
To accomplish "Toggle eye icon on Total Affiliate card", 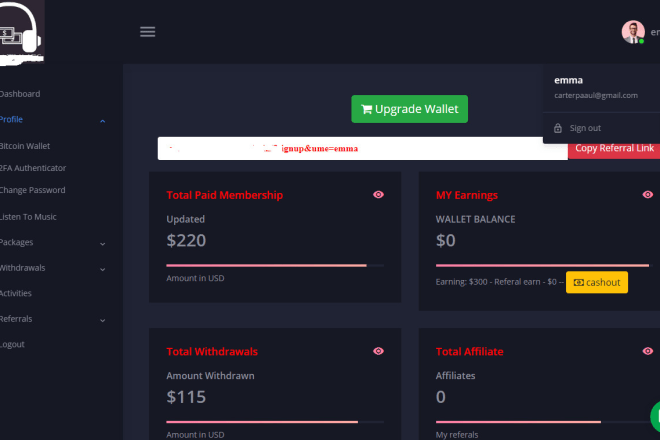I will [x=647, y=351].
